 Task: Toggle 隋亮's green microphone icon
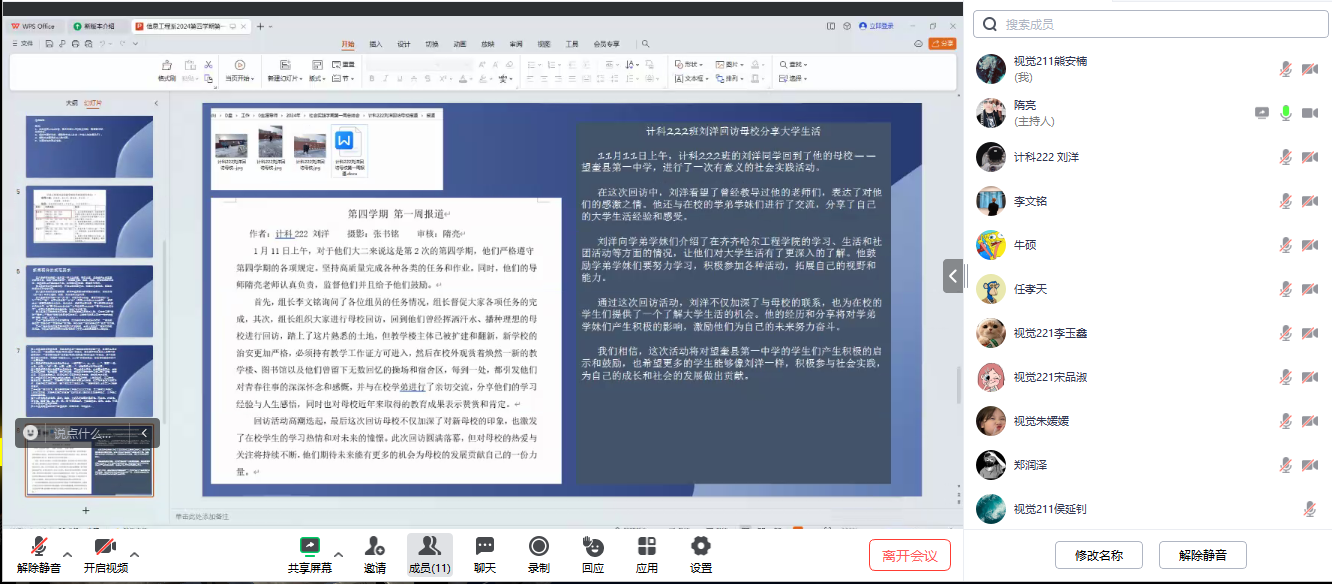coord(1286,113)
